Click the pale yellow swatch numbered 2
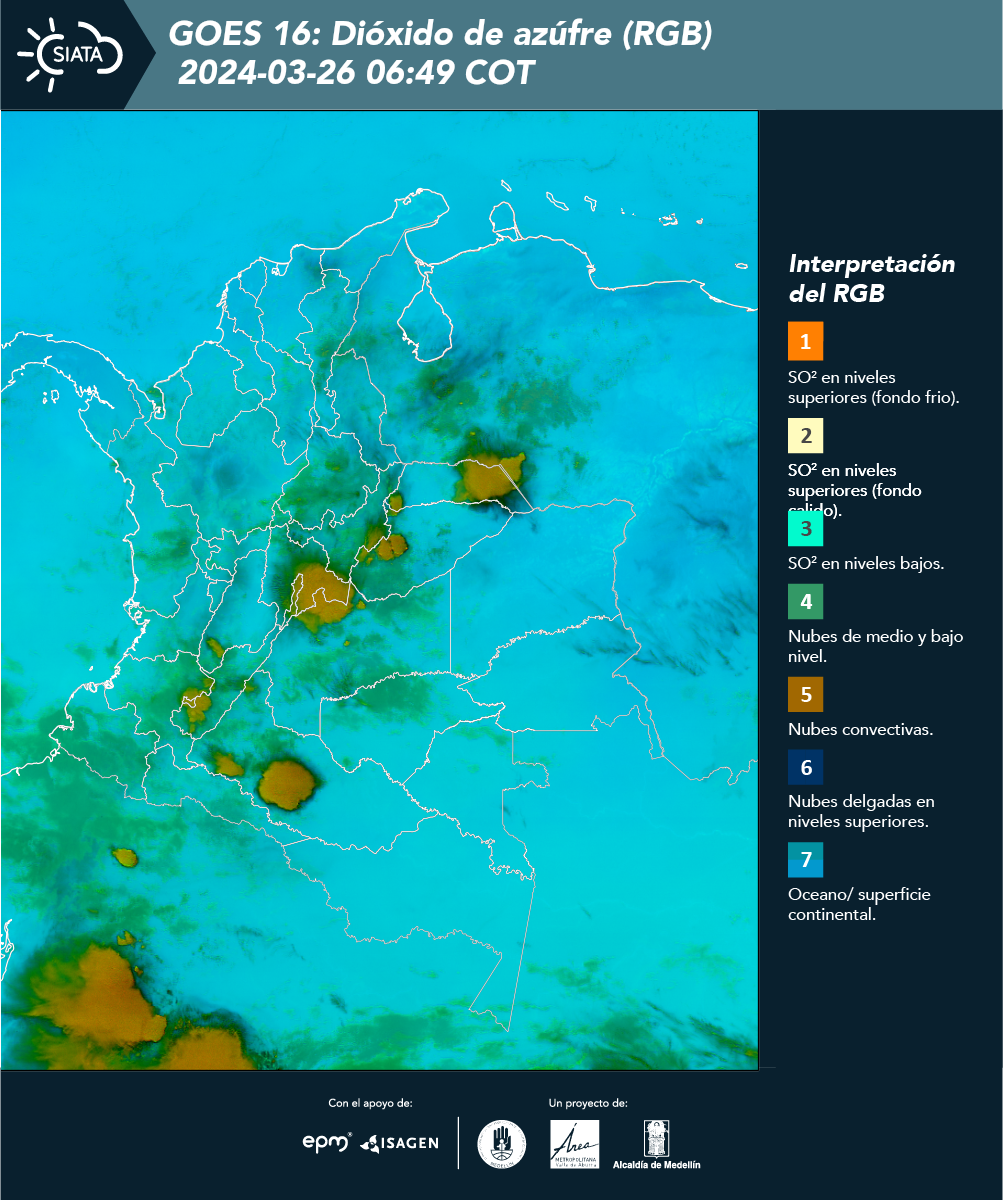The height and width of the screenshot is (1200, 1003). coord(806,436)
